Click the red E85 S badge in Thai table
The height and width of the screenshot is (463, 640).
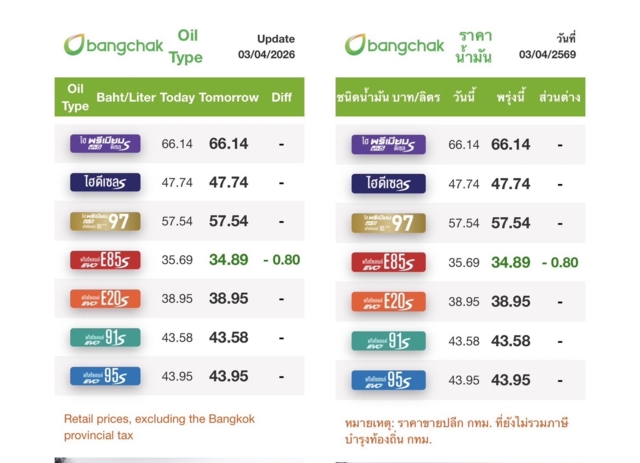(x=388, y=263)
